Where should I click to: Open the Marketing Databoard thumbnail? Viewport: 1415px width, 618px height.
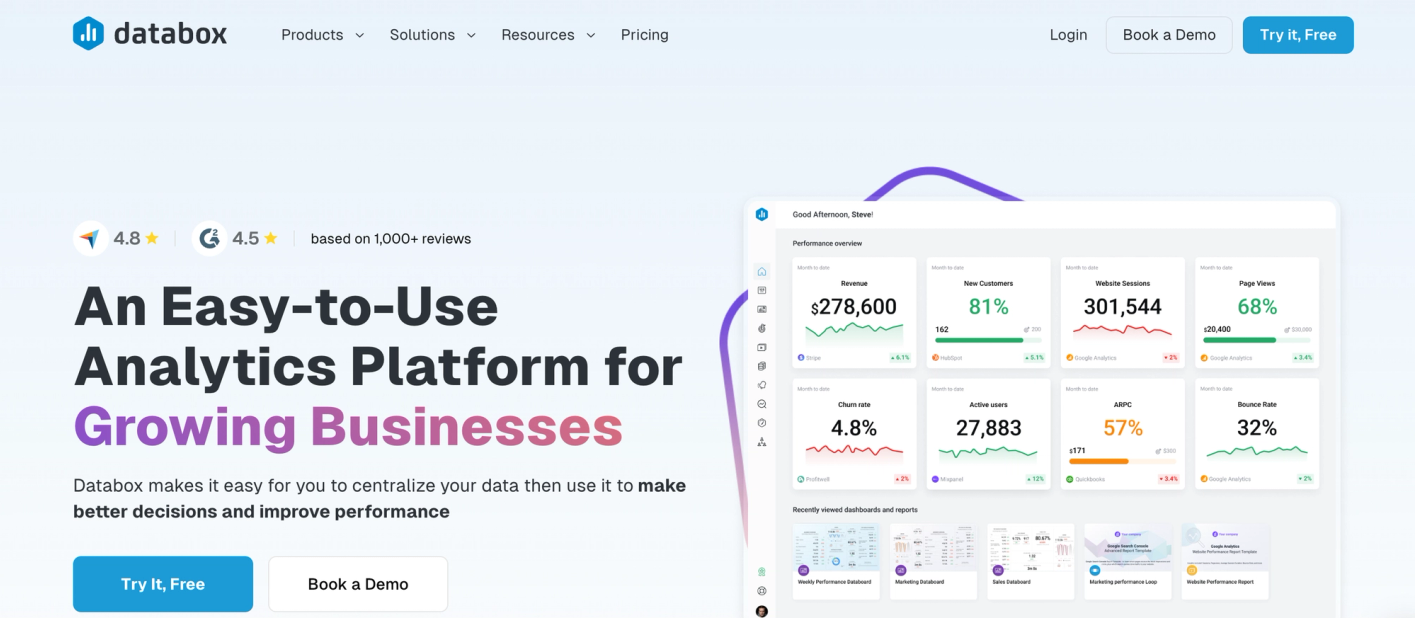coord(933,562)
